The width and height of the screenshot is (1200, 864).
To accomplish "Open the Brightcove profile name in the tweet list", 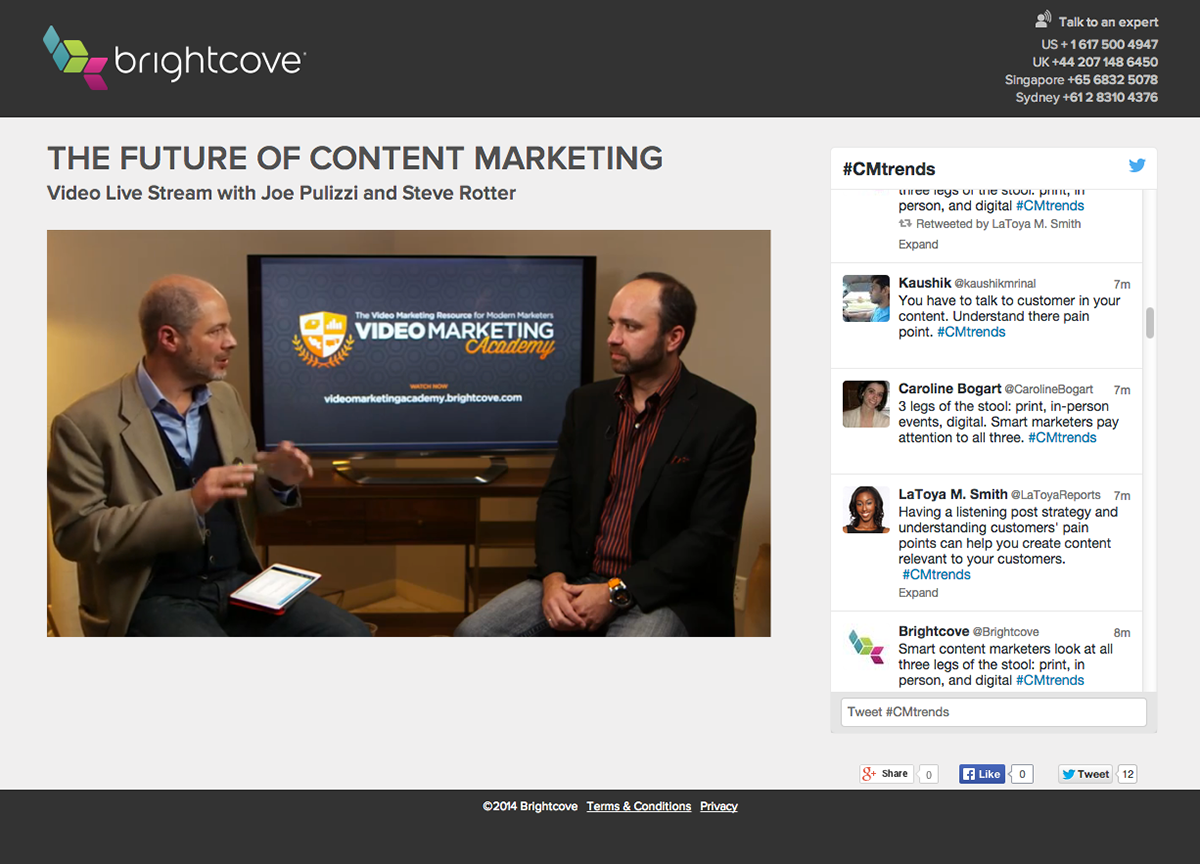I will (x=934, y=631).
